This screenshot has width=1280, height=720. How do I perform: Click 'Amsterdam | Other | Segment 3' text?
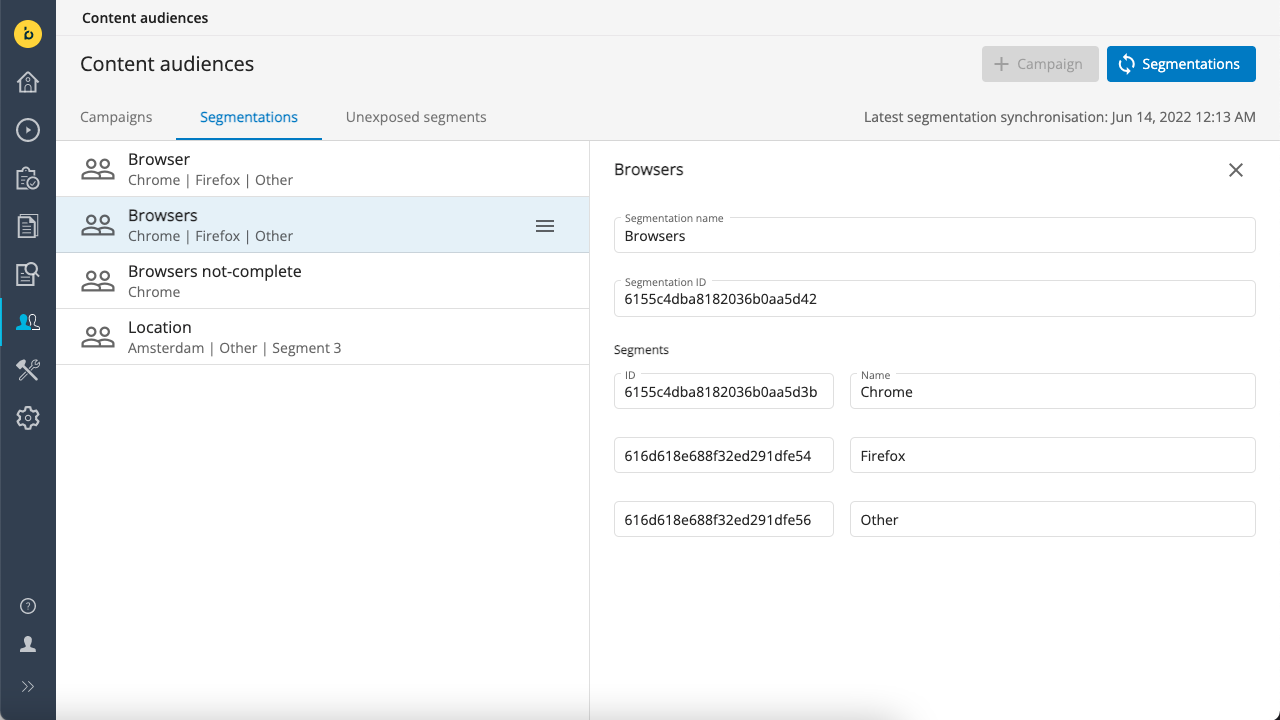[x=235, y=348]
